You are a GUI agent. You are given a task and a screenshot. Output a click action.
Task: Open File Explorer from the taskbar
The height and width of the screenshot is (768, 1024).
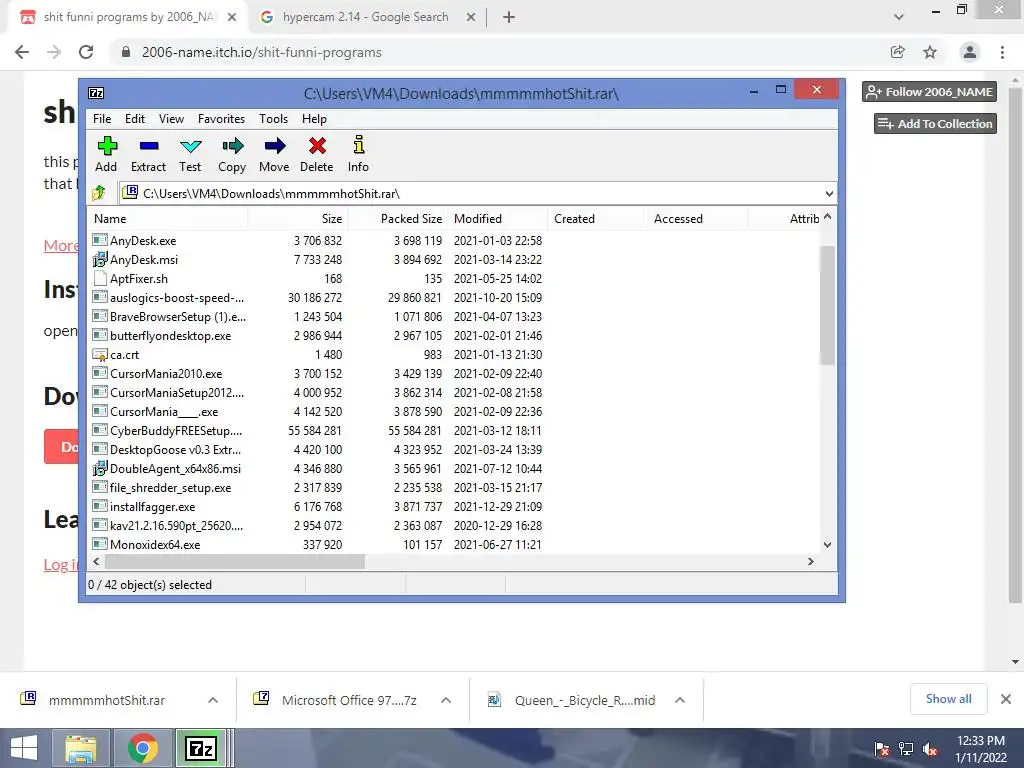[x=80, y=748]
